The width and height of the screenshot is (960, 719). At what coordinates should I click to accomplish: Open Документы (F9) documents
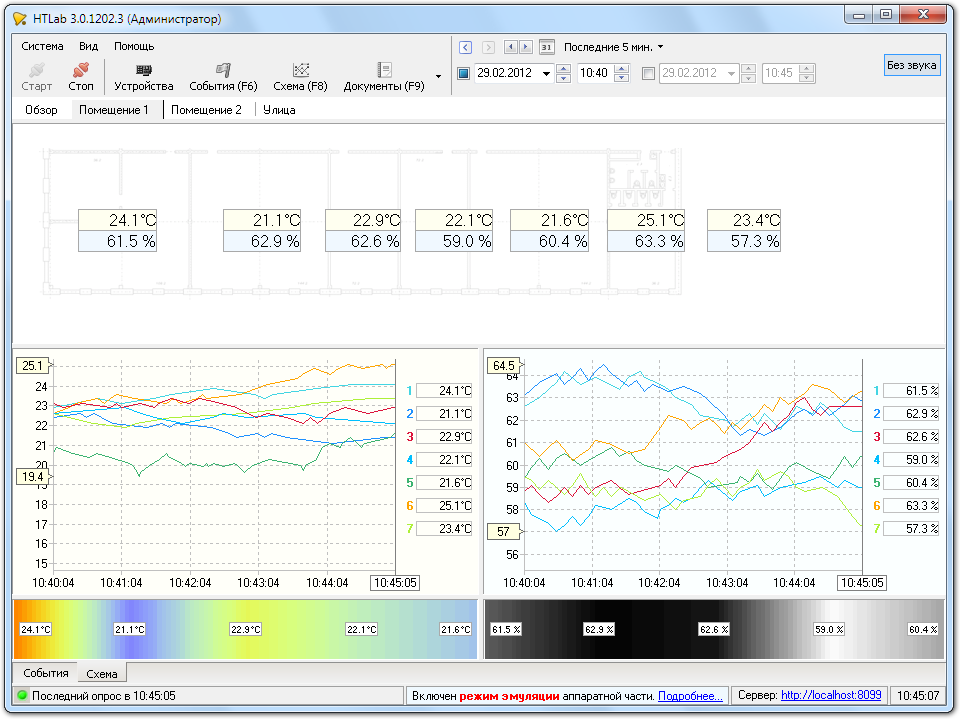384,77
